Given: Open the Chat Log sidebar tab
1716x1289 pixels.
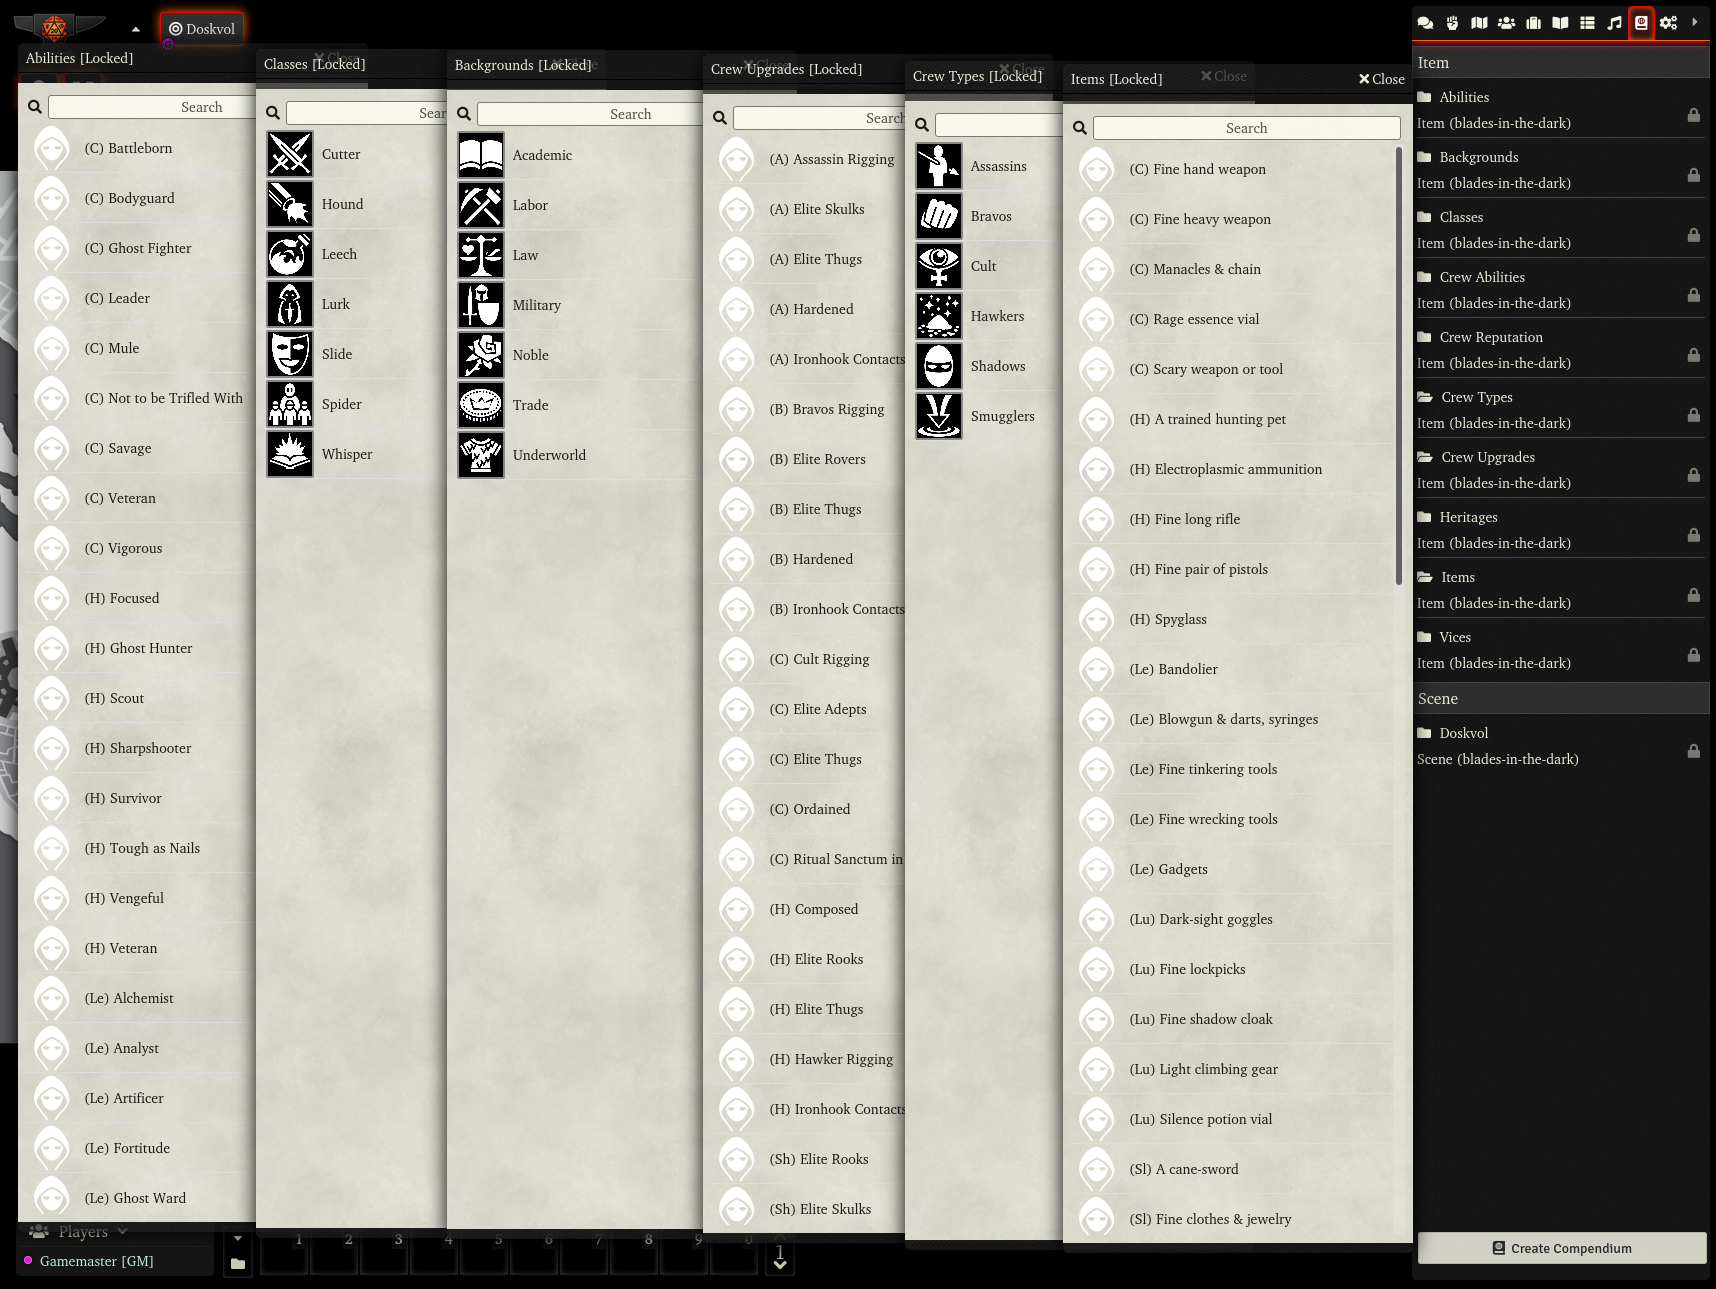Looking at the screenshot, I should 1425,23.
